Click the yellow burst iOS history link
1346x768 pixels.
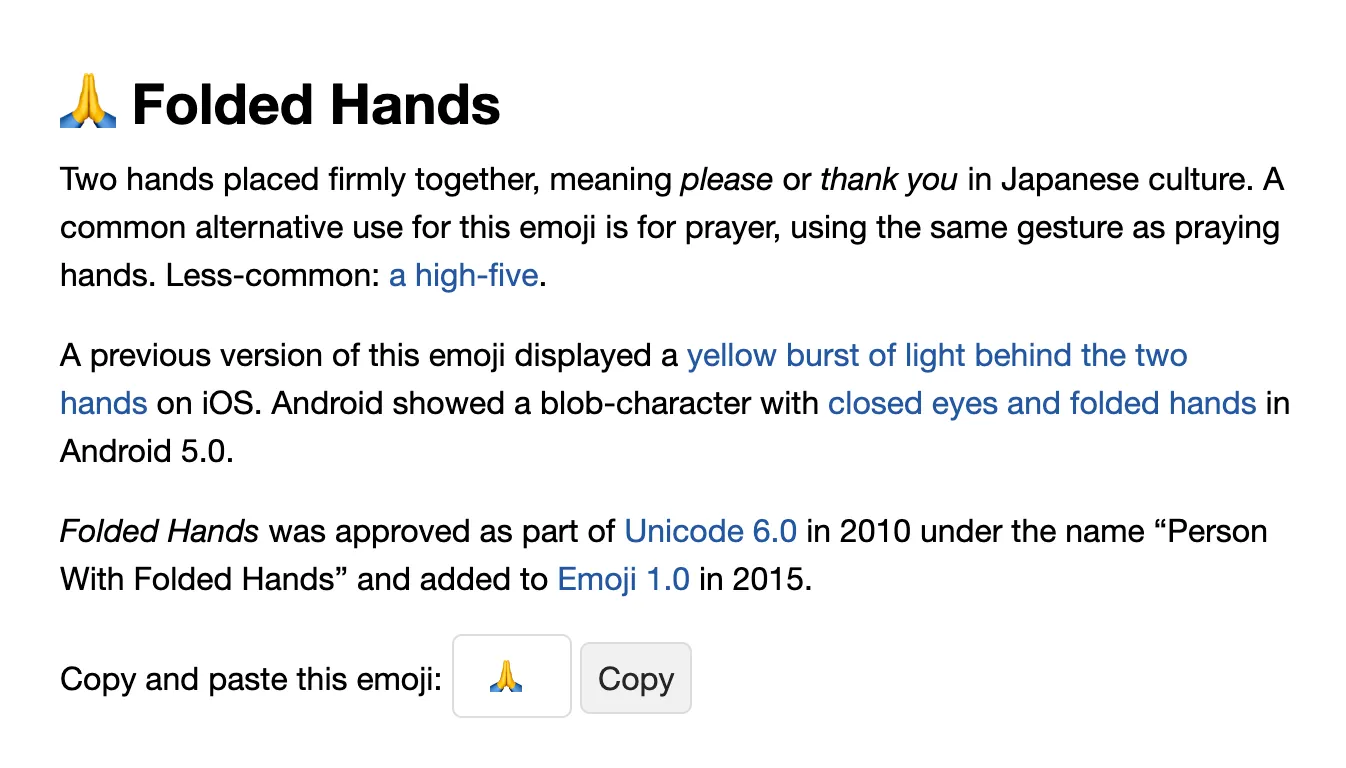click(x=936, y=355)
